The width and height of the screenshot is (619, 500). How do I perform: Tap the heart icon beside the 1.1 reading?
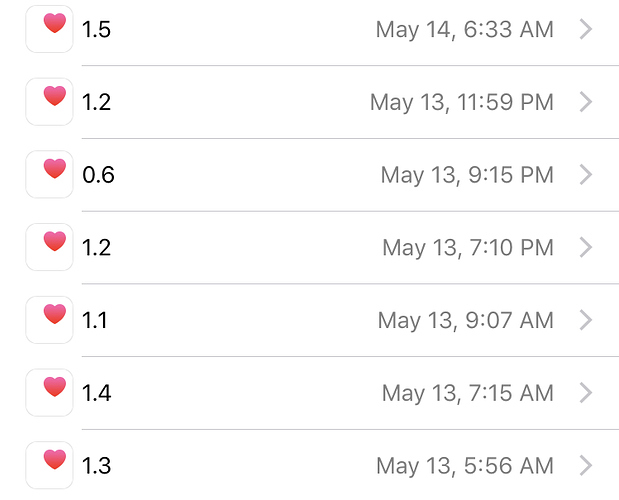pyautogui.click(x=49, y=320)
